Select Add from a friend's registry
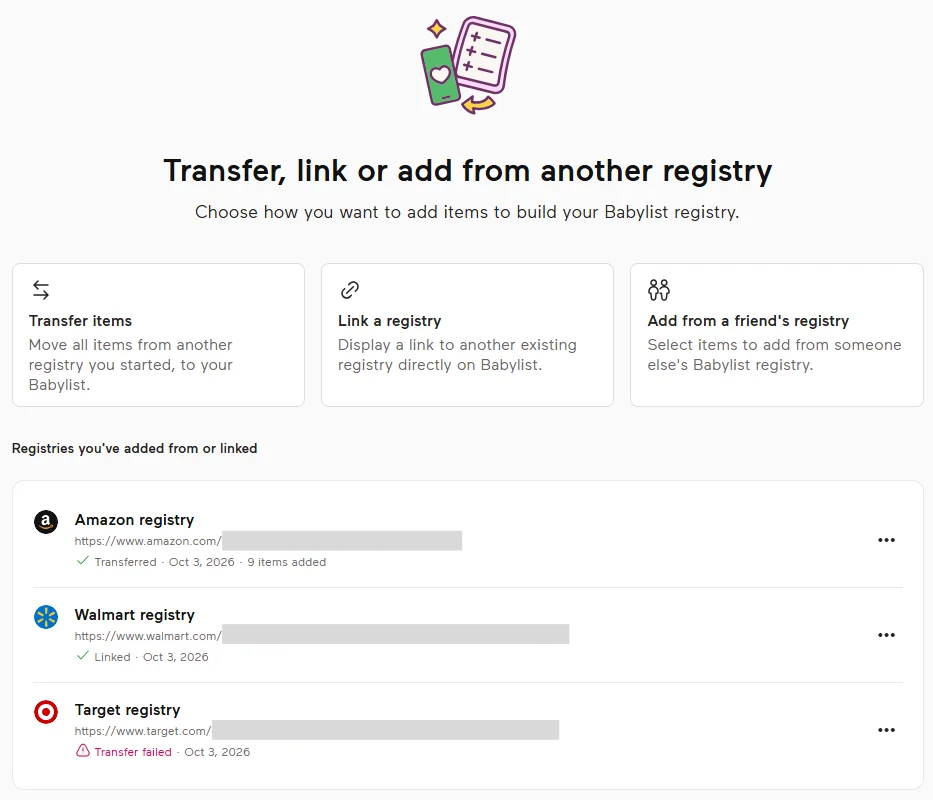 pyautogui.click(x=777, y=335)
